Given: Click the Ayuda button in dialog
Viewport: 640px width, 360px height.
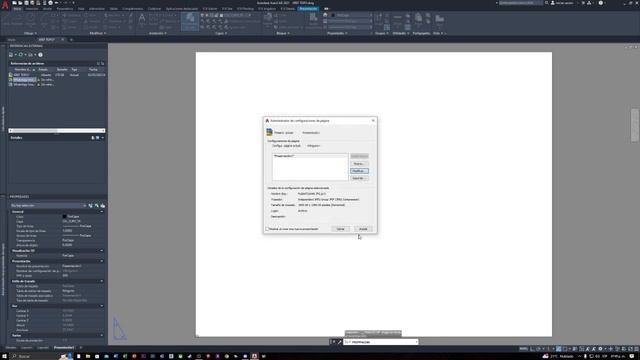Looking at the screenshot, I should tap(363, 229).
